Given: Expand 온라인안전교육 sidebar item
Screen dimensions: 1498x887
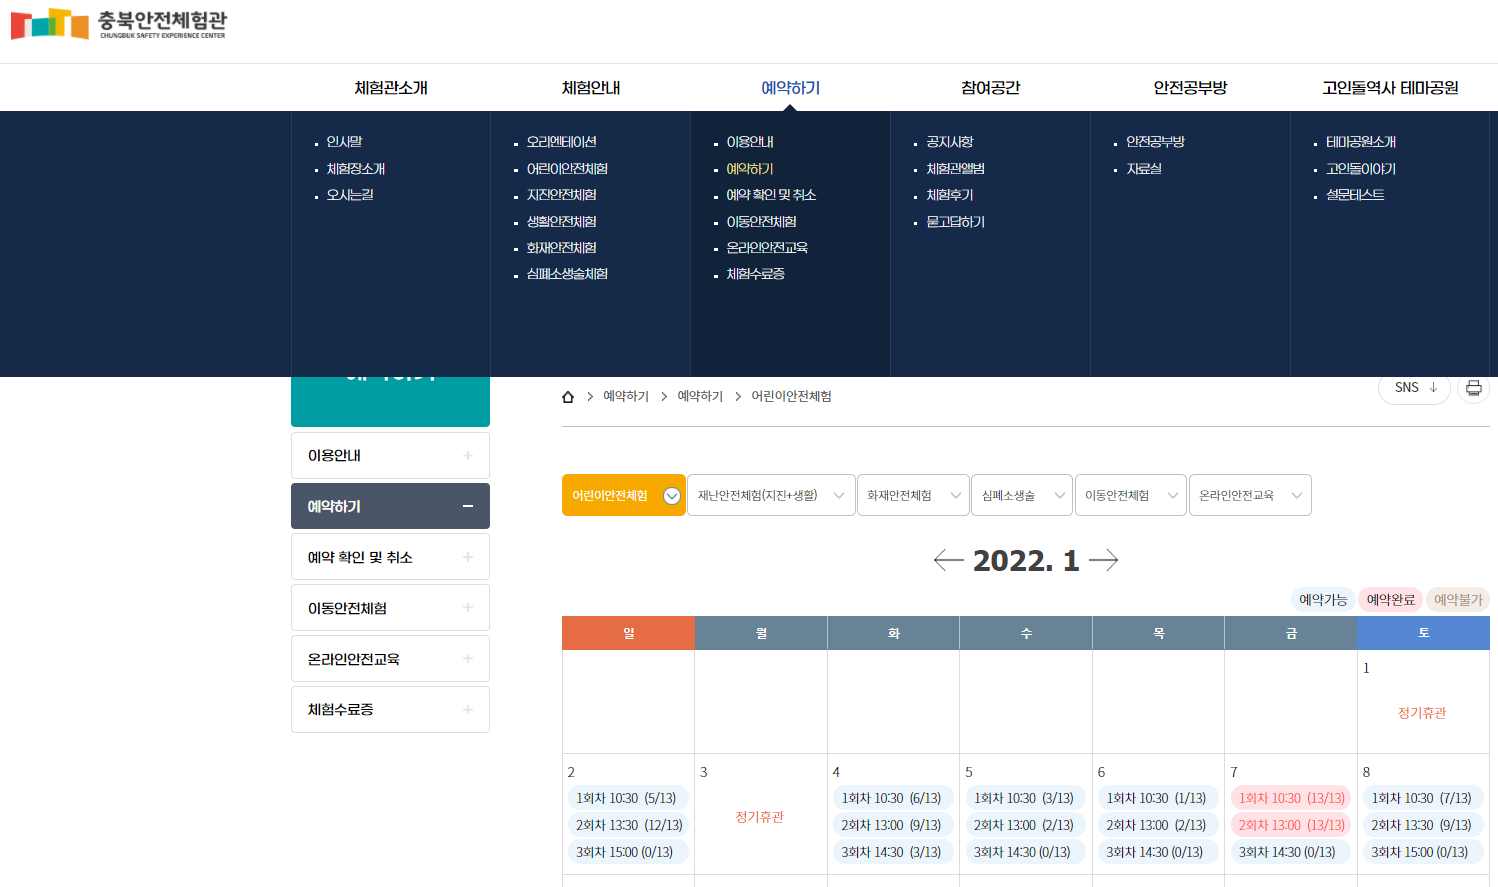Looking at the screenshot, I should [x=390, y=659].
